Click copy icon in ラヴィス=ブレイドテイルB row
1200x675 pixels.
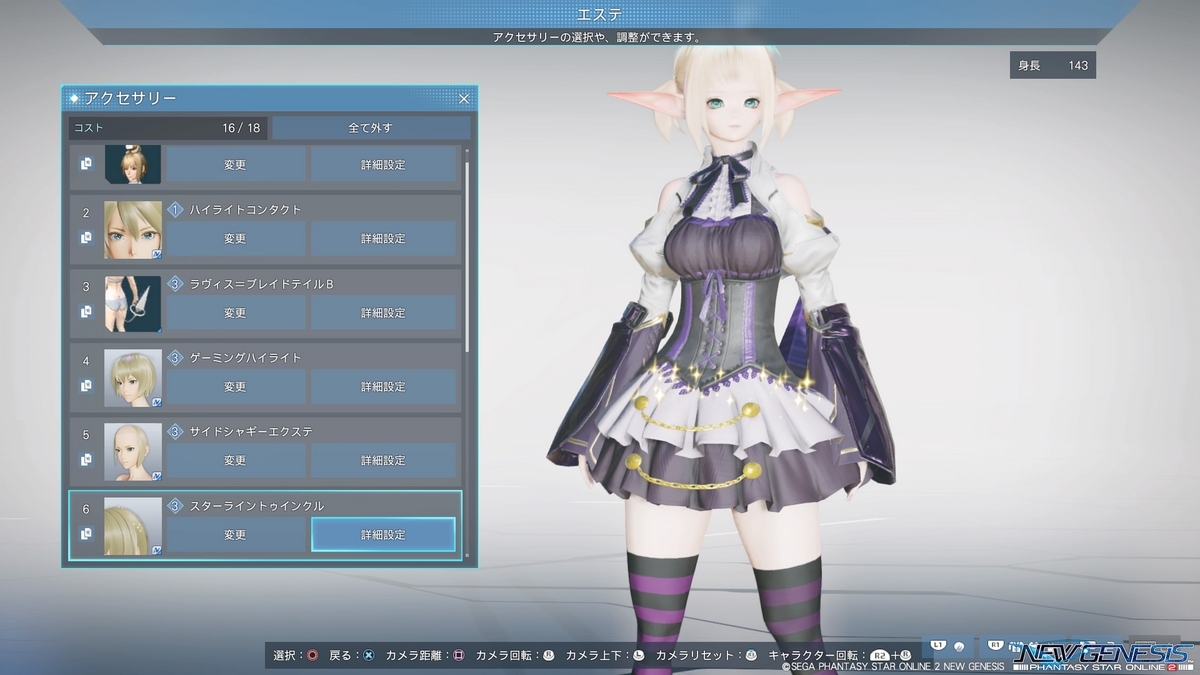86,312
